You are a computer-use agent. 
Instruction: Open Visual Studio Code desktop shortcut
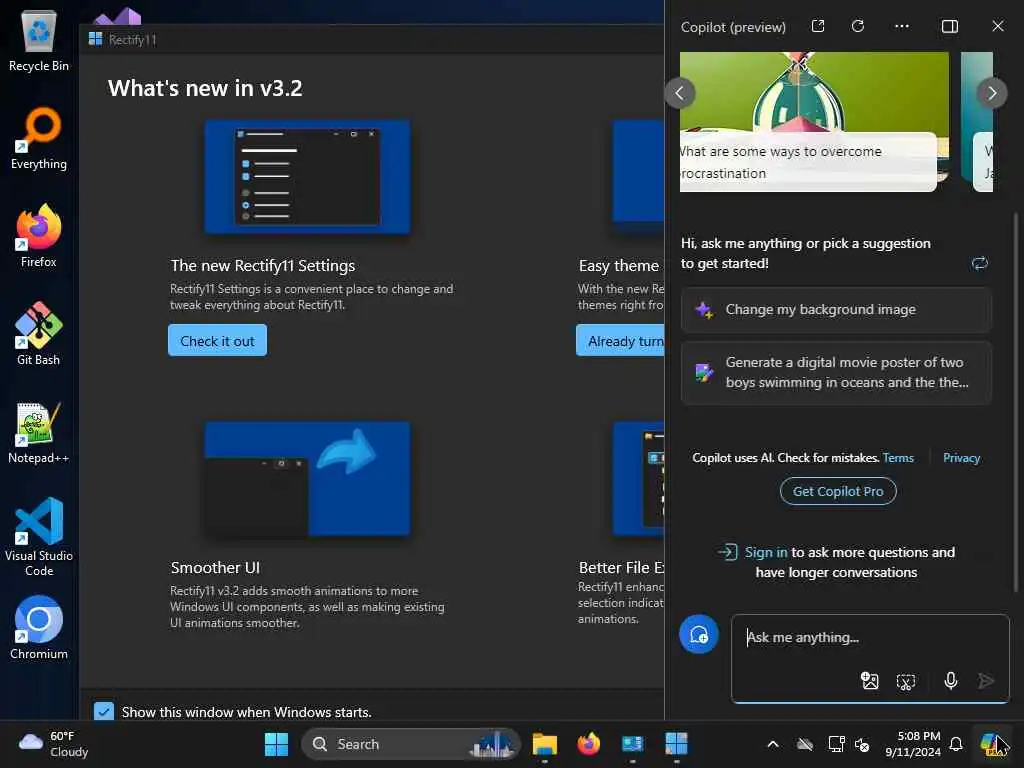39,537
